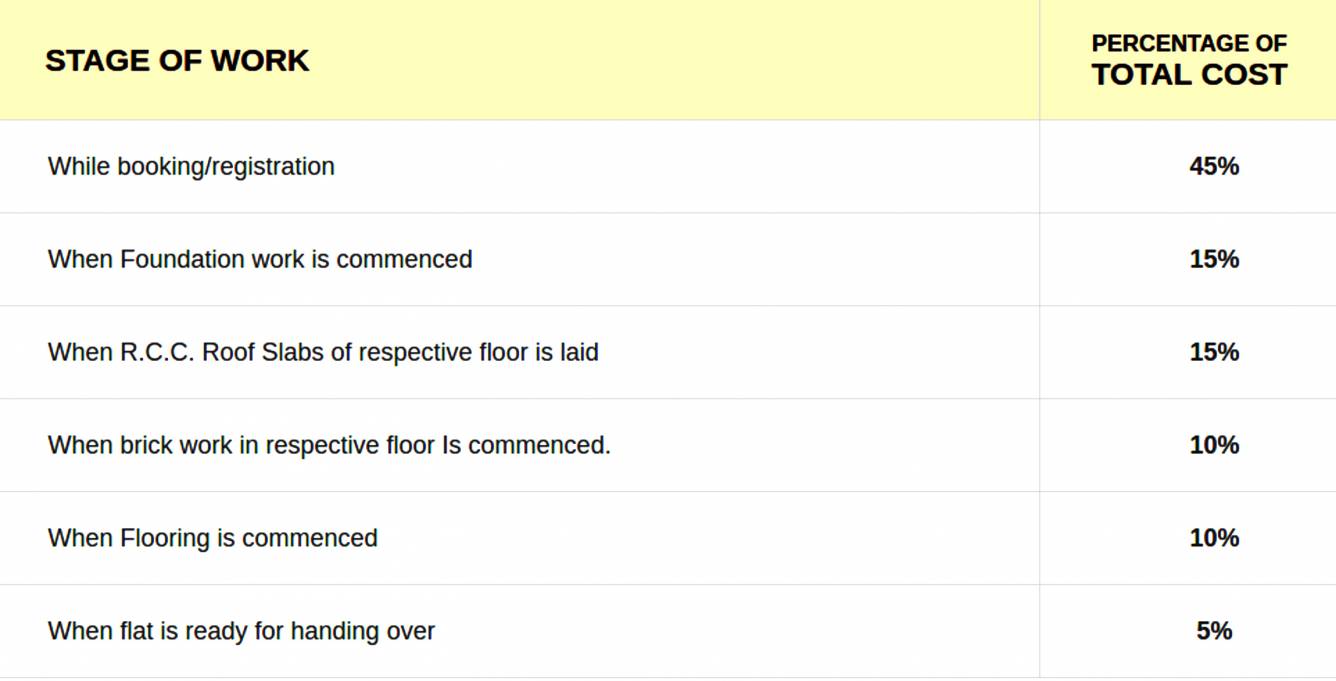Click the Foundation work commenced stage text
The height and width of the screenshot is (681, 1336).
[260, 259]
